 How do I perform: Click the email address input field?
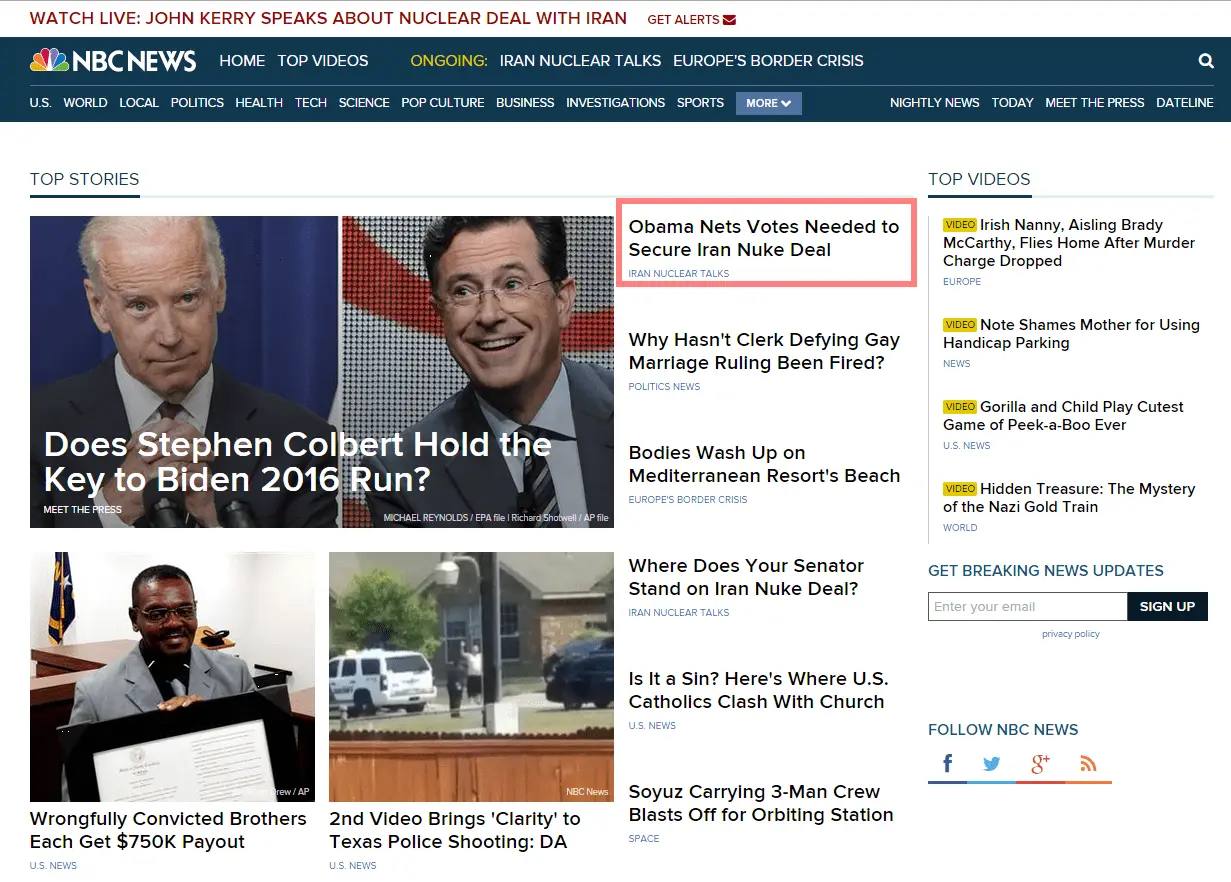(1027, 607)
